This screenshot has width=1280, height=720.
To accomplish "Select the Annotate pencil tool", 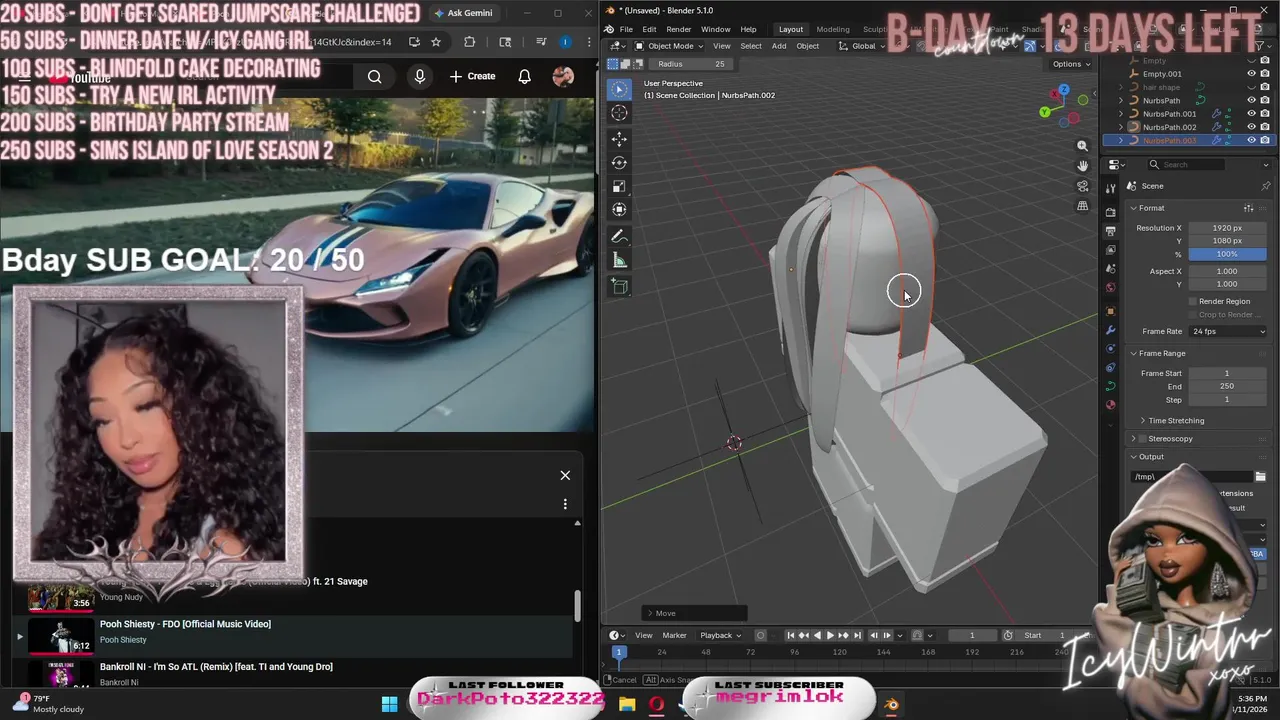I will (x=619, y=237).
